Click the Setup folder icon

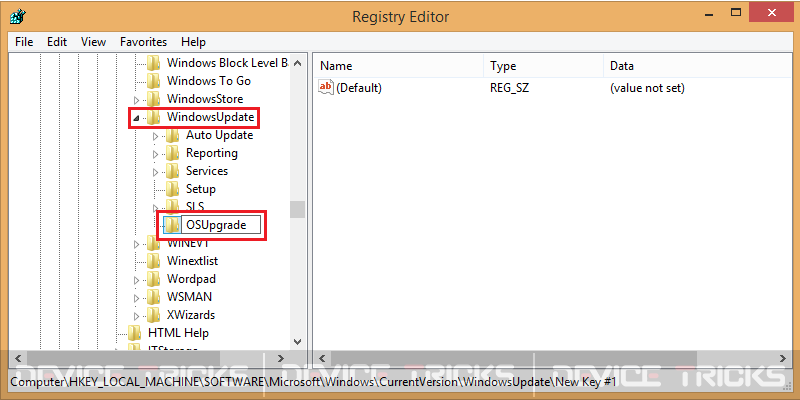(172, 189)
